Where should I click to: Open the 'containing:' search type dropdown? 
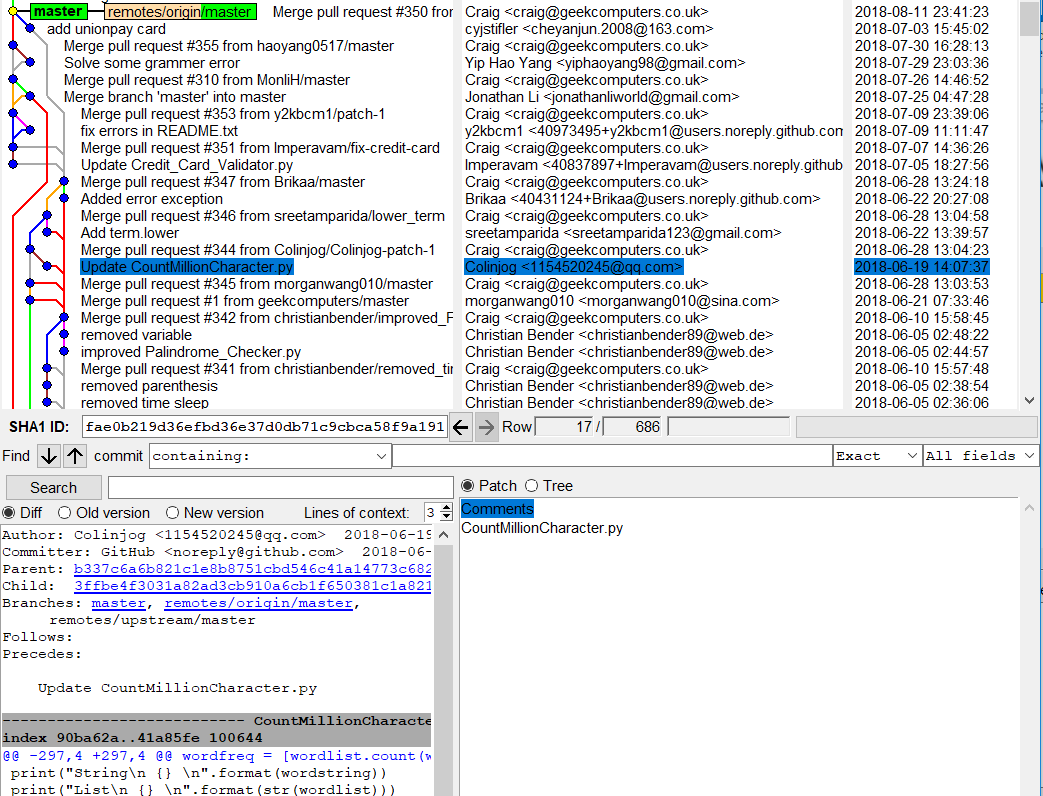pos(270,456)
